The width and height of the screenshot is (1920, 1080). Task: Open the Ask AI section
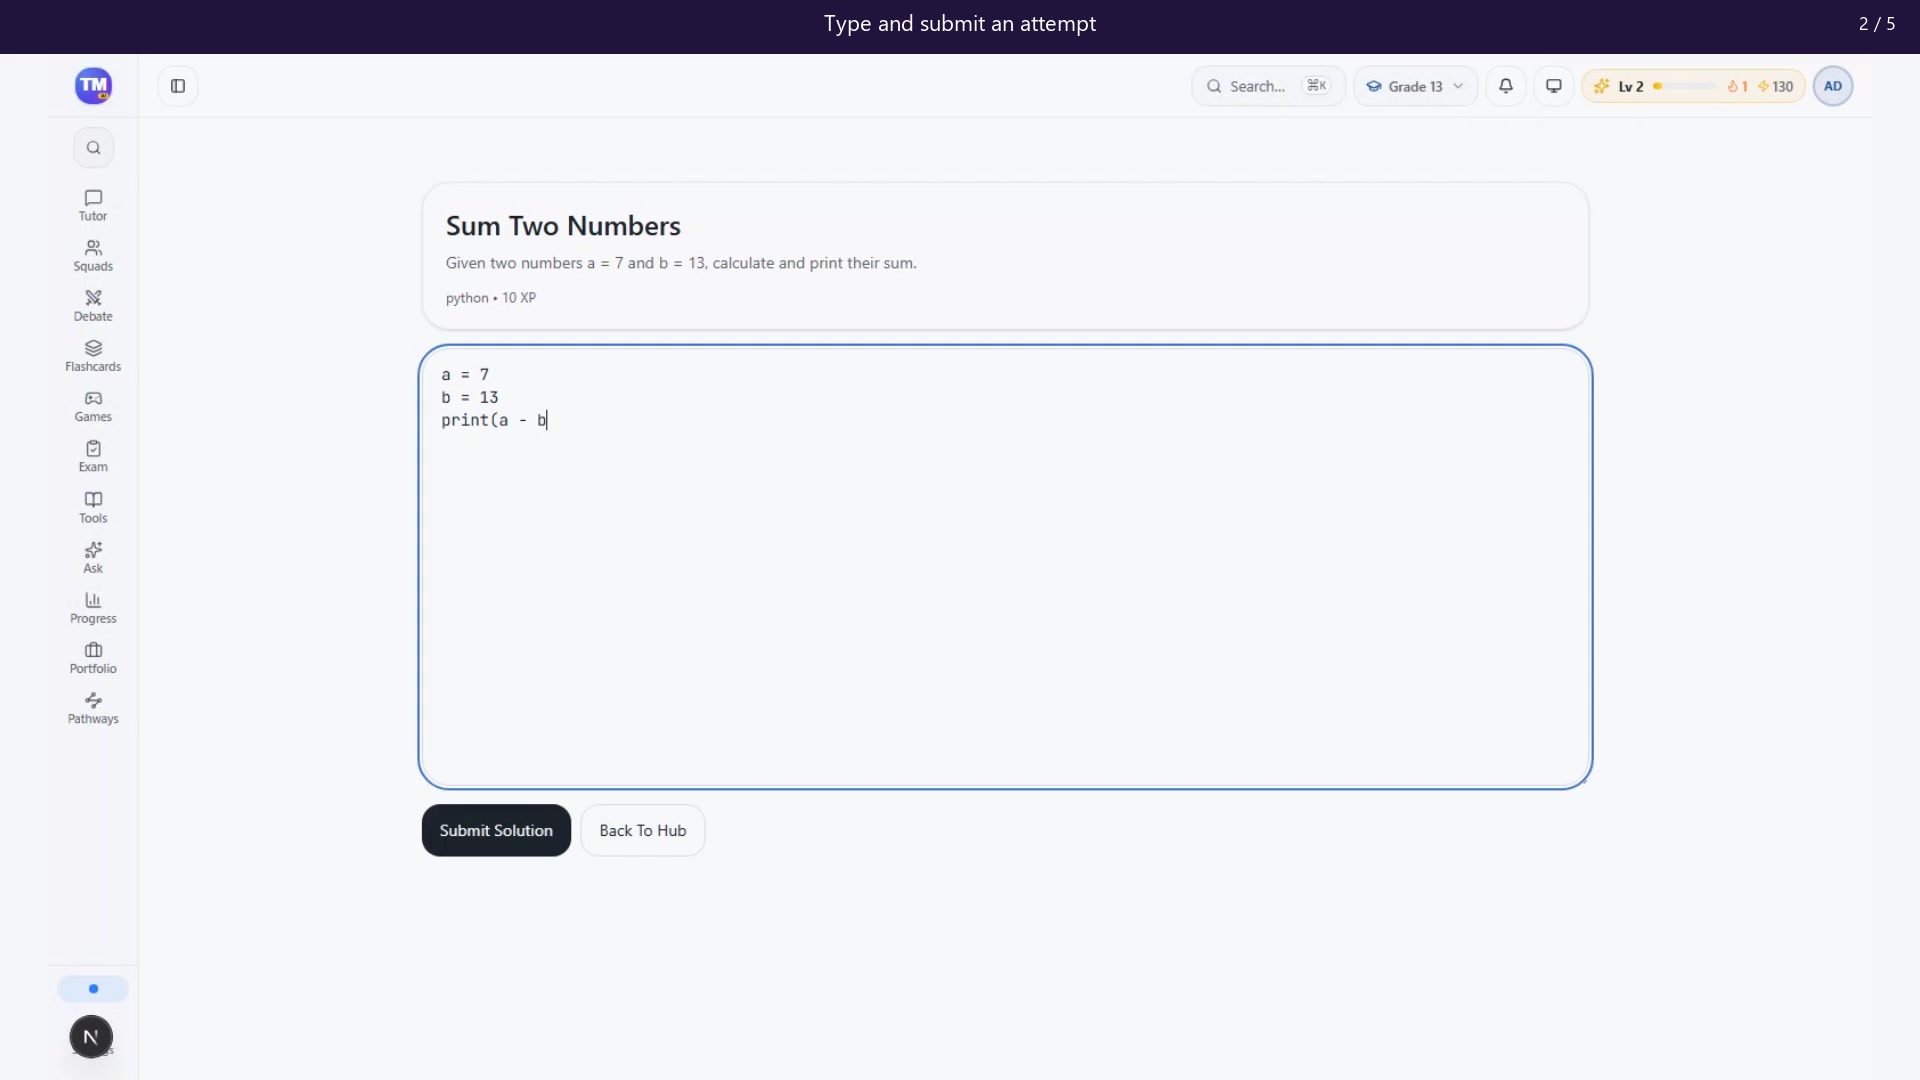click(93, 557)
